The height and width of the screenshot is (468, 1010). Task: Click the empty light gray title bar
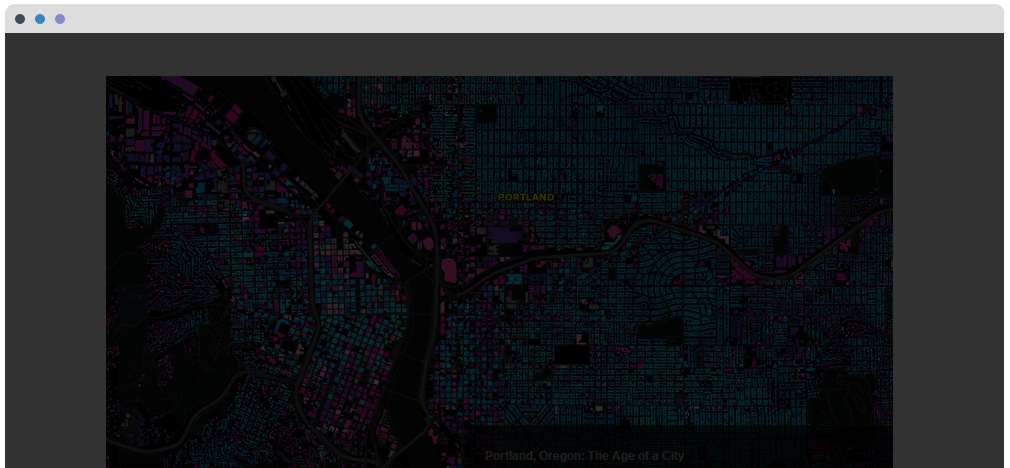[x=500, y=19]
